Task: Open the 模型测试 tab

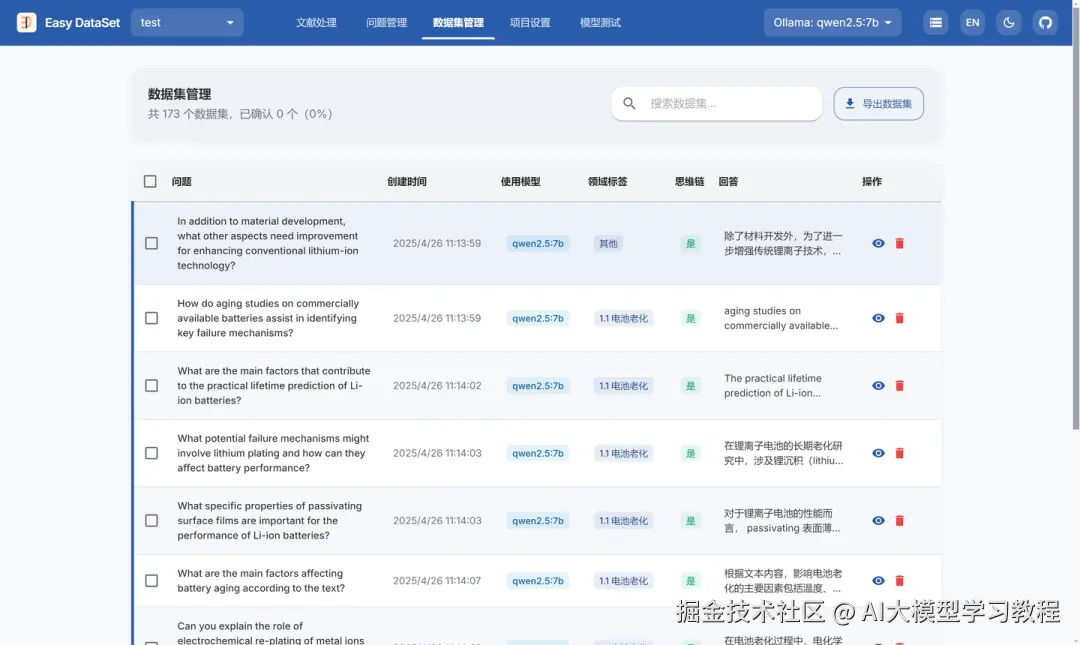Action: coord(600,23)
